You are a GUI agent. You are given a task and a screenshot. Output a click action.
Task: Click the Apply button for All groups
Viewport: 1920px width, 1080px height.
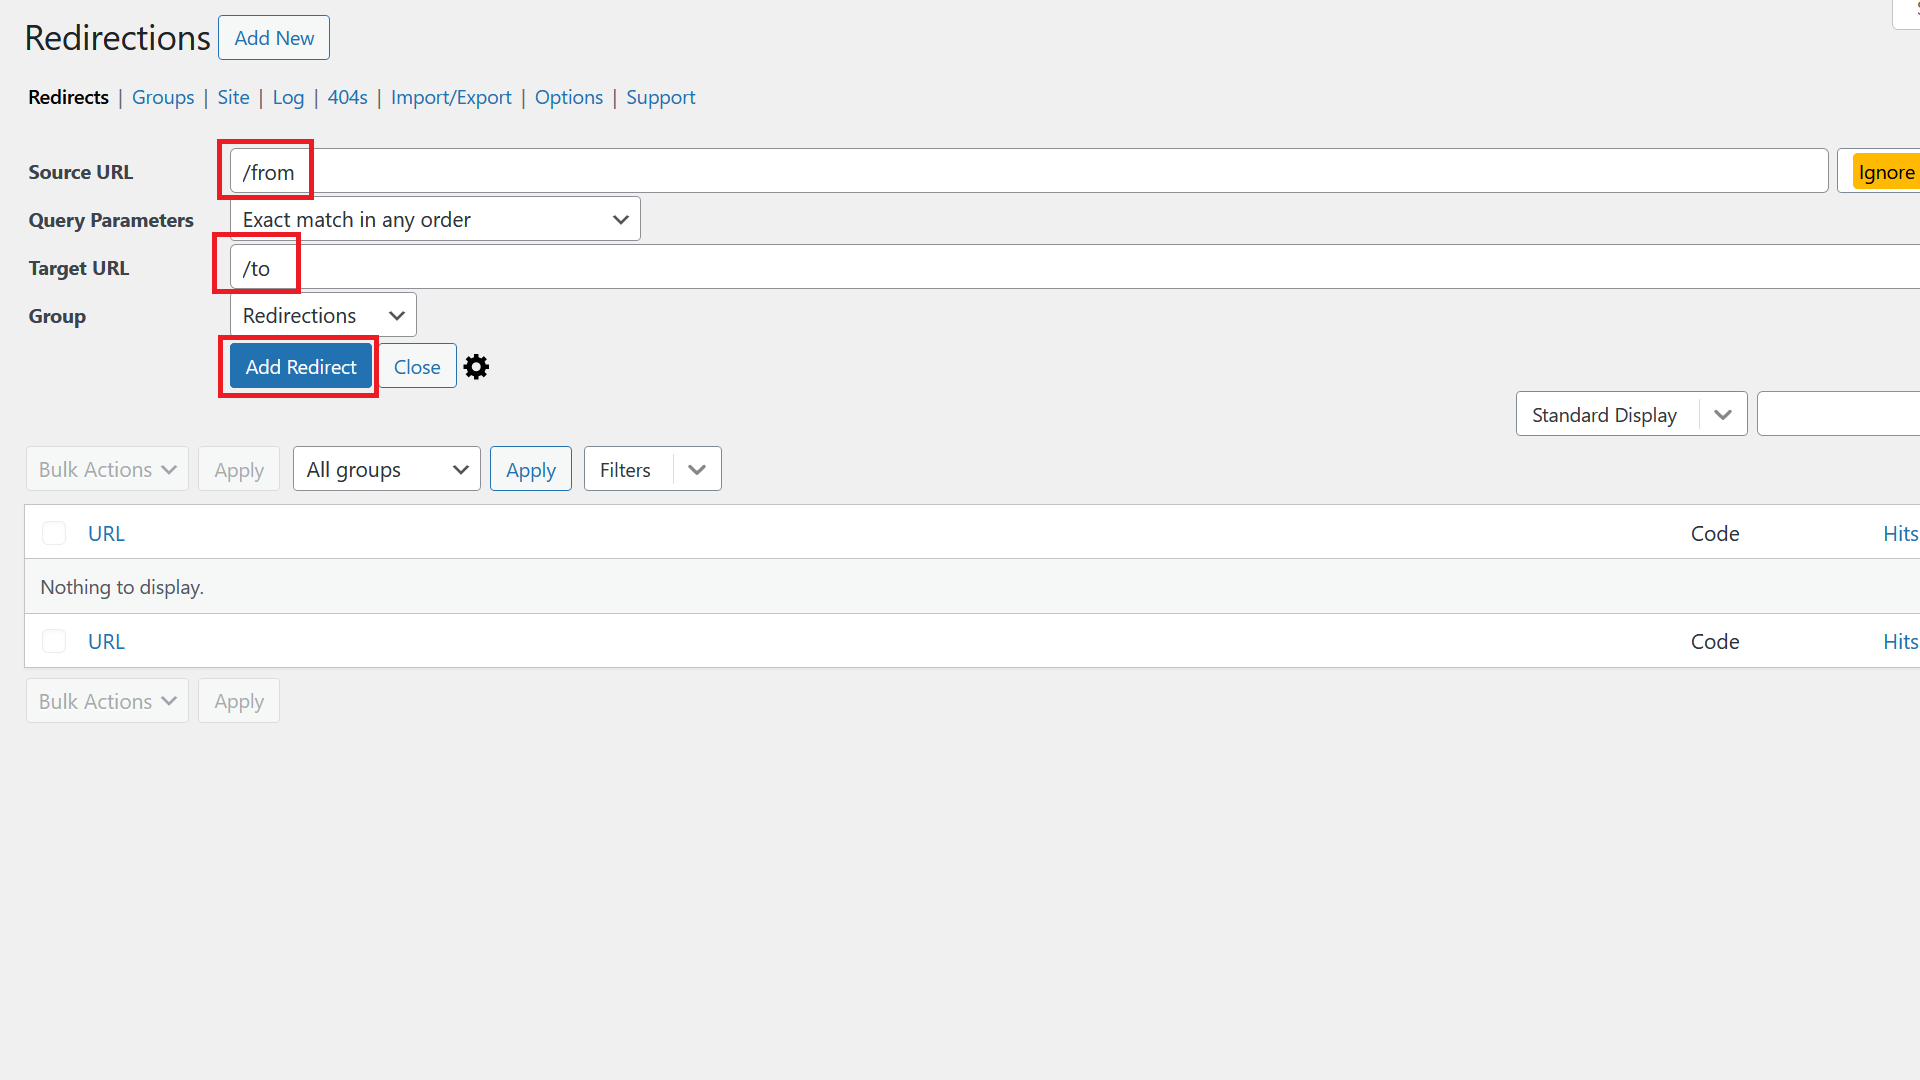click(530, 469)
